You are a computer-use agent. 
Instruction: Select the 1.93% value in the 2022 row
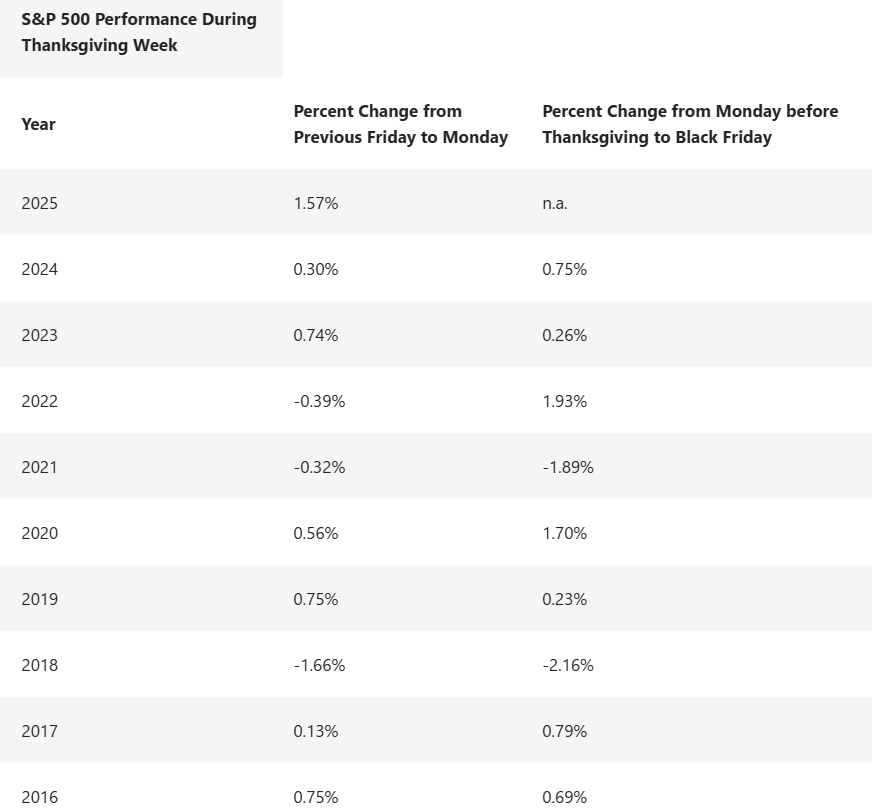pyautogui.click(x=565, y=401)
